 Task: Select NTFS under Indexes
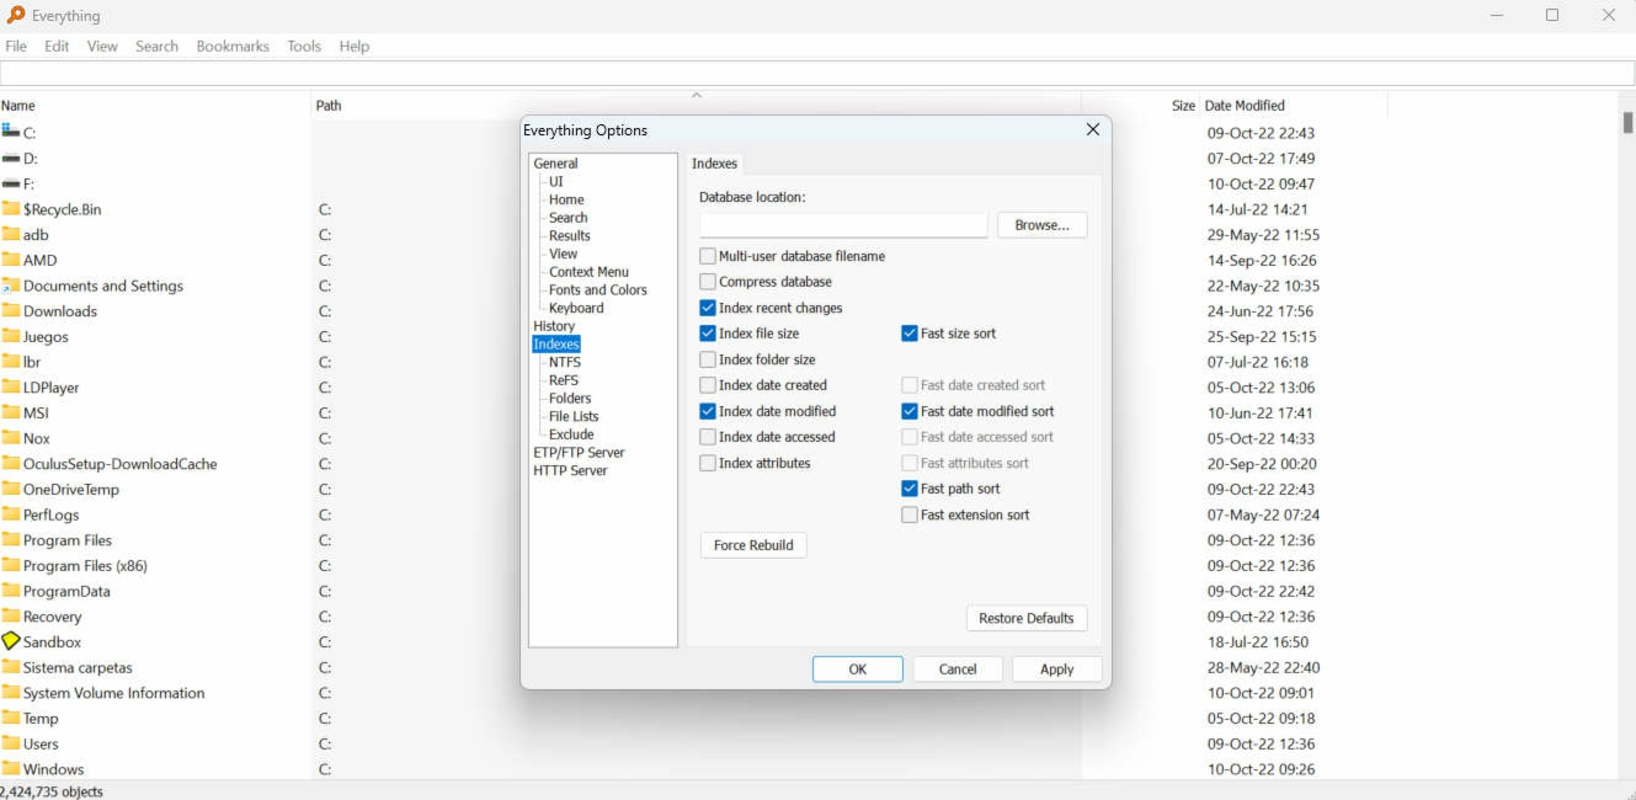pos(565,362)
